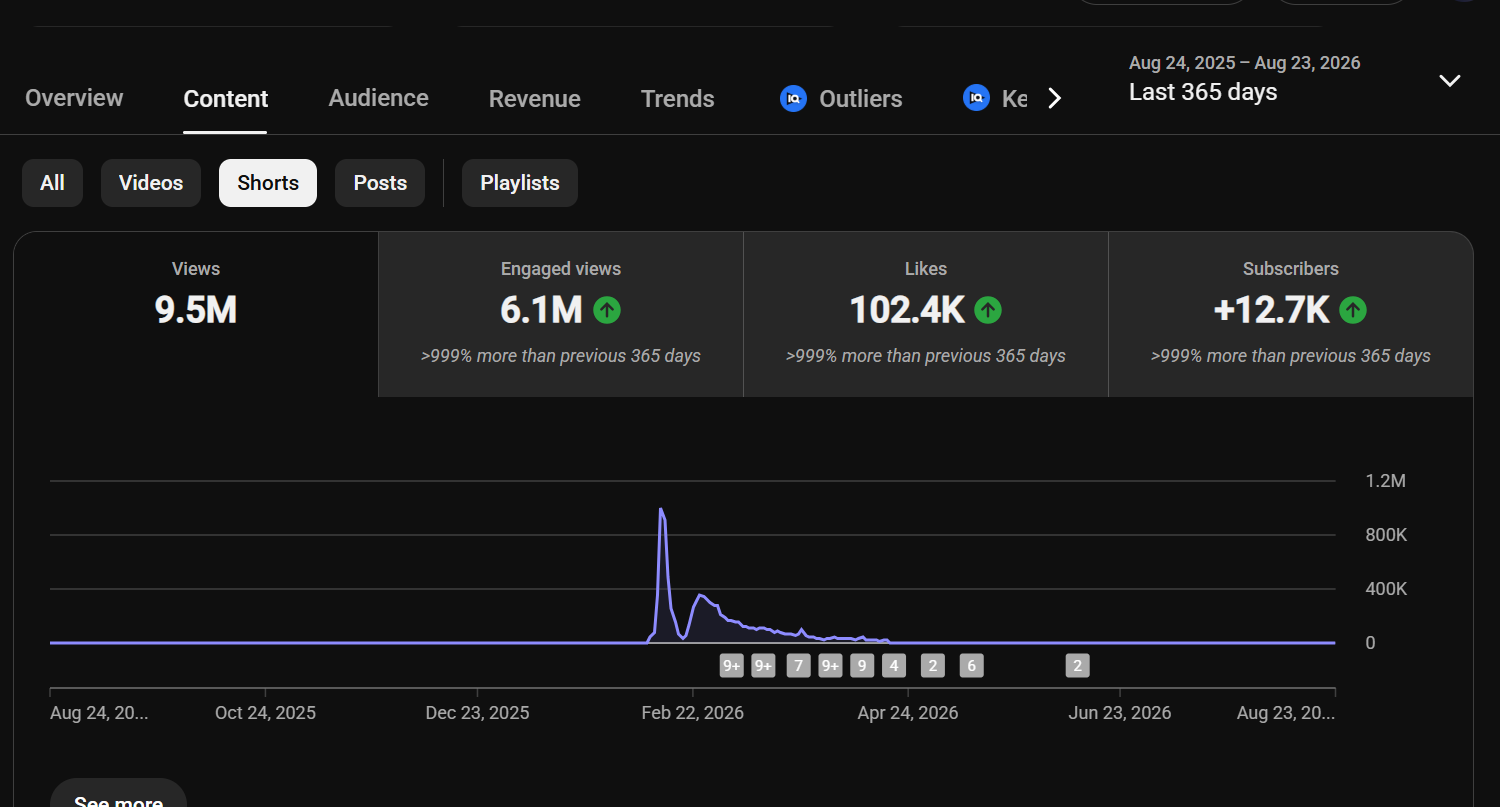Screen dimensions: 1500x807
Task: Click the blue icon beside the truncated Ke tab
Action: pyautogui.click(x=976, y=98)
